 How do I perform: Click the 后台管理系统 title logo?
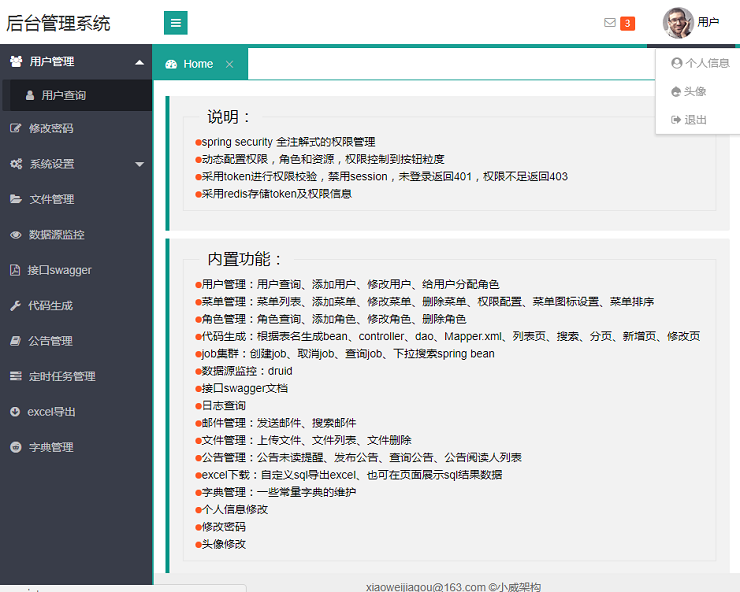58,23
